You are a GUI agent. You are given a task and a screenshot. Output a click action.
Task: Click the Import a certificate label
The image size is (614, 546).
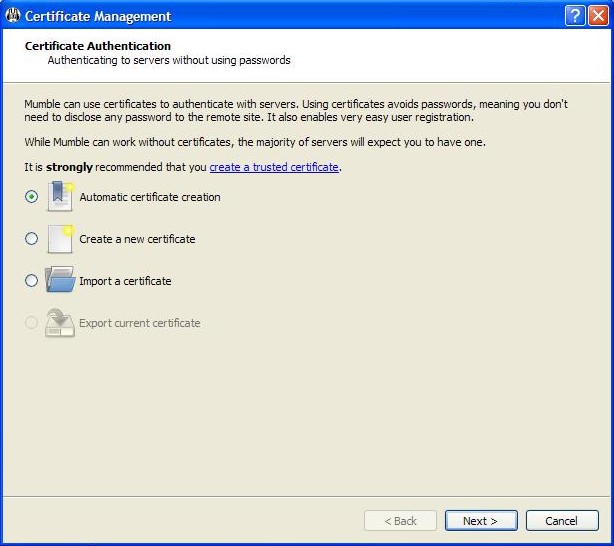point(125,281)
